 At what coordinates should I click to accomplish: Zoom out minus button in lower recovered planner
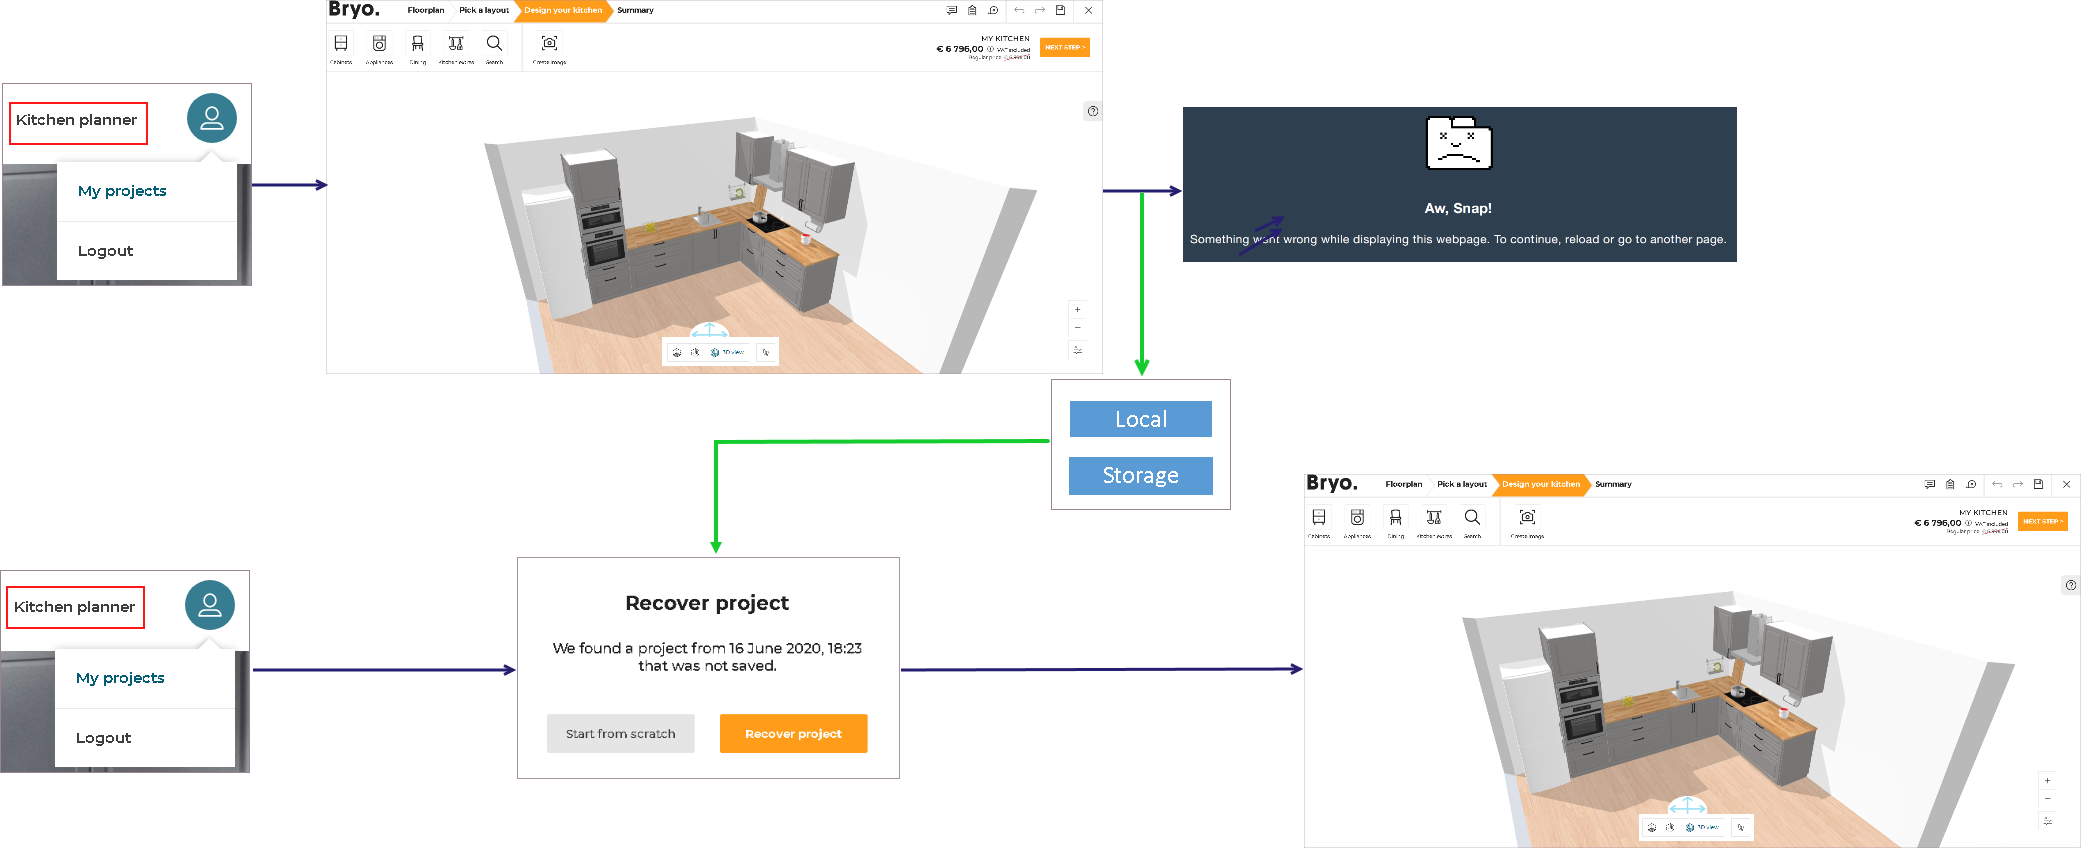(2047, 798)
